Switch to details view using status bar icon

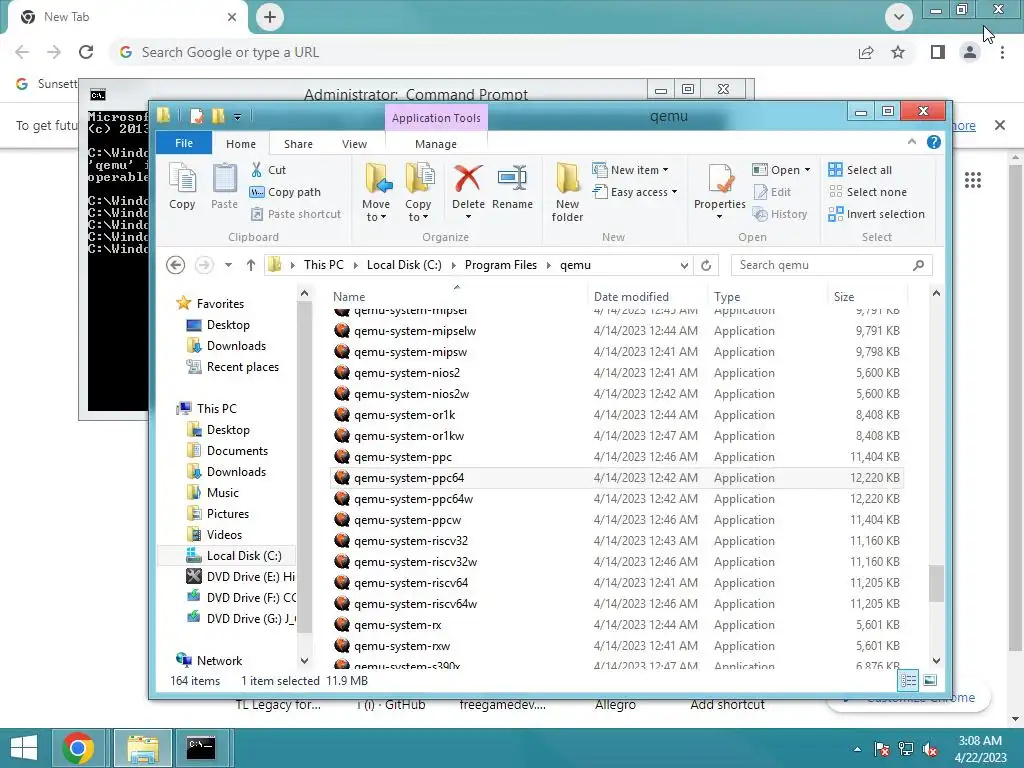(x=908, y=680)
